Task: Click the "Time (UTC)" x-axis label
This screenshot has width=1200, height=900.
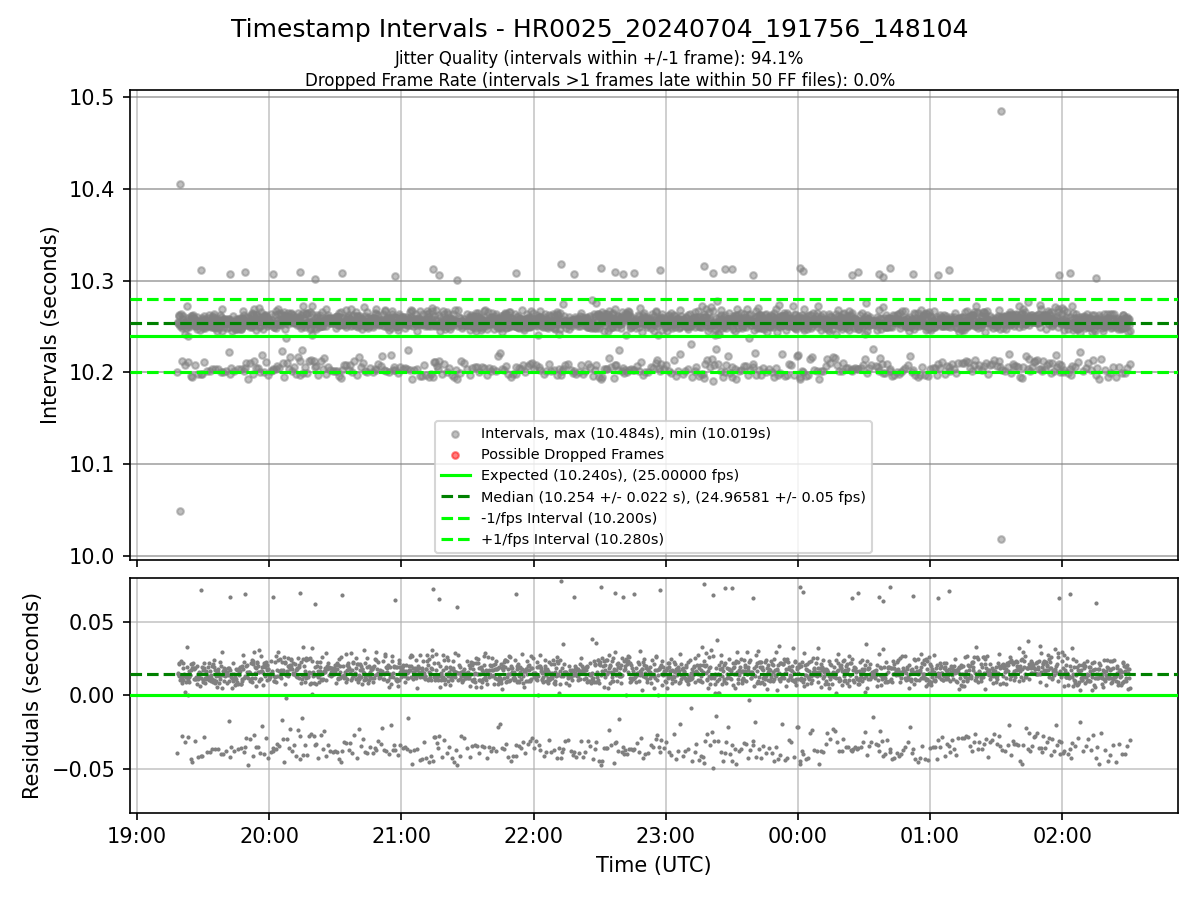Action: [x=653, y=865]
